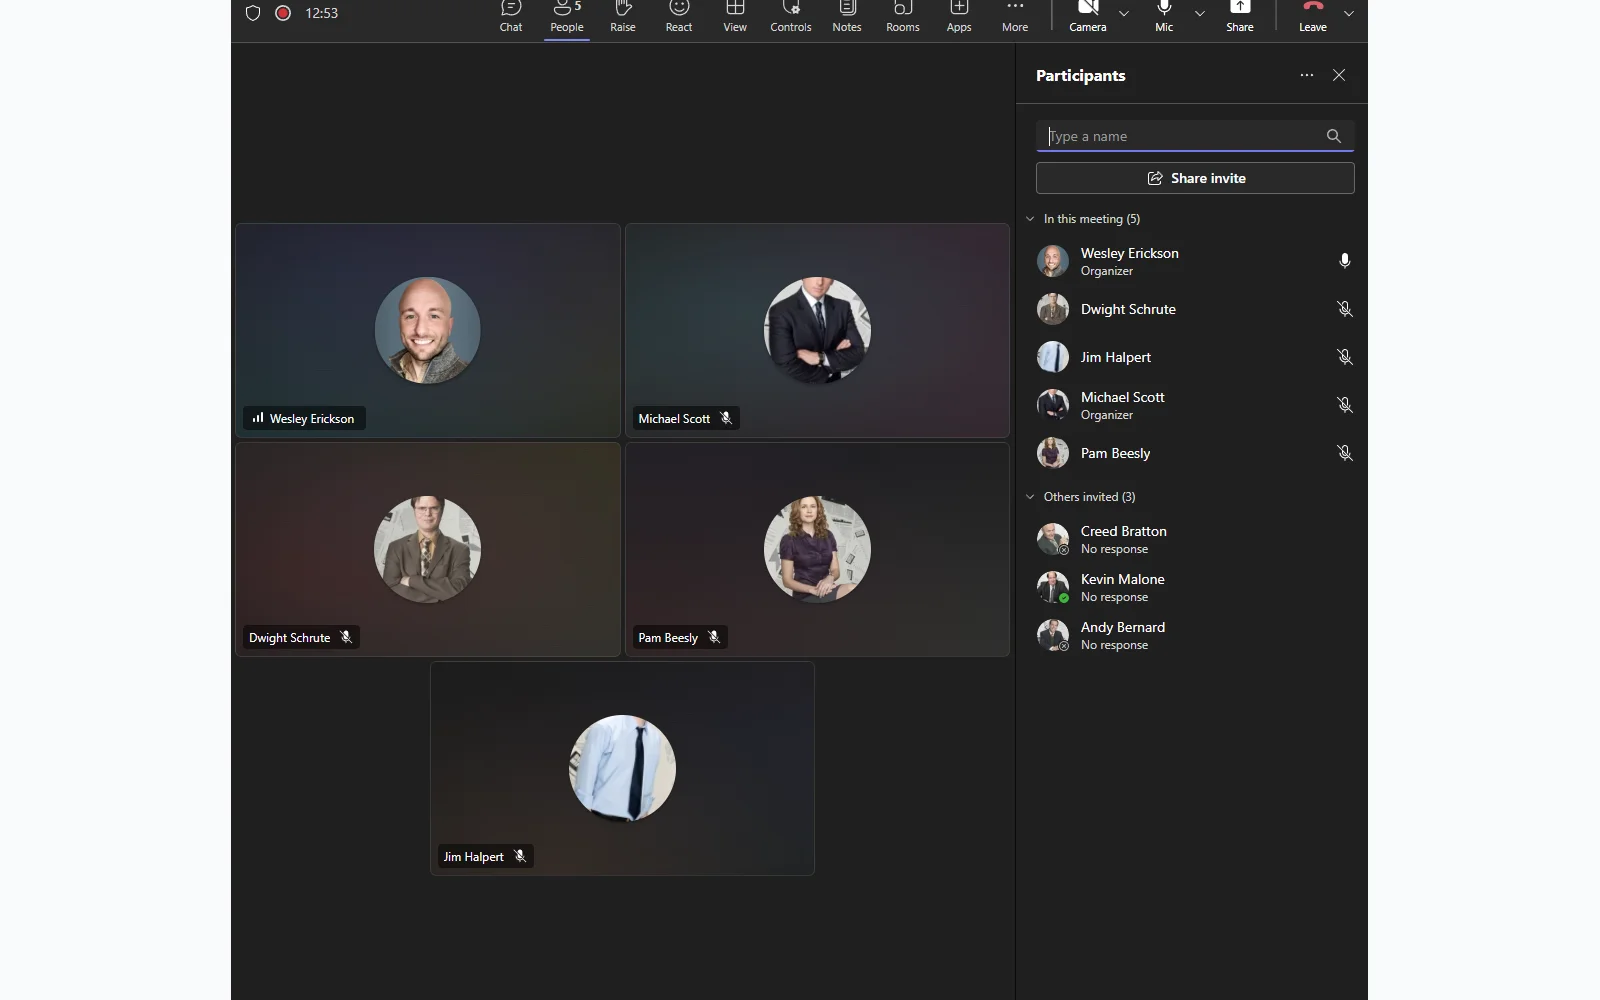Click the Share invite button

[x=1195, y=178]
